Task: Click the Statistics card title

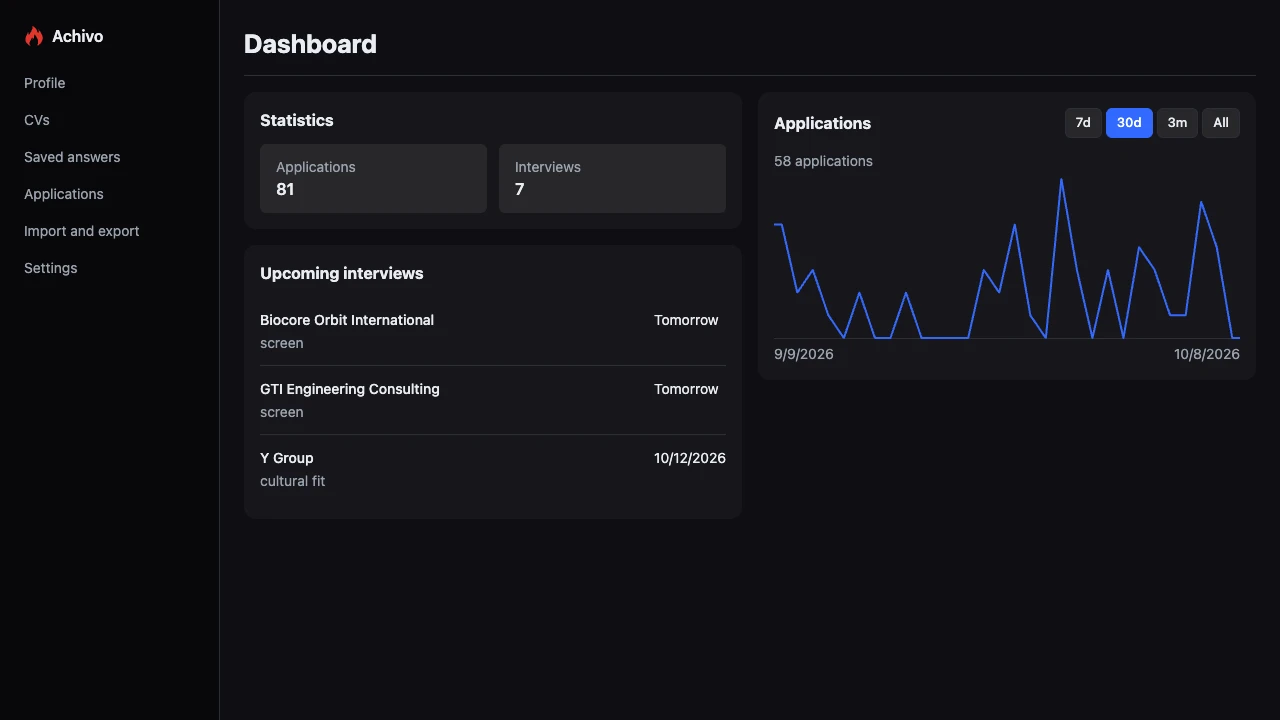Action: click(x=297, y=120)
